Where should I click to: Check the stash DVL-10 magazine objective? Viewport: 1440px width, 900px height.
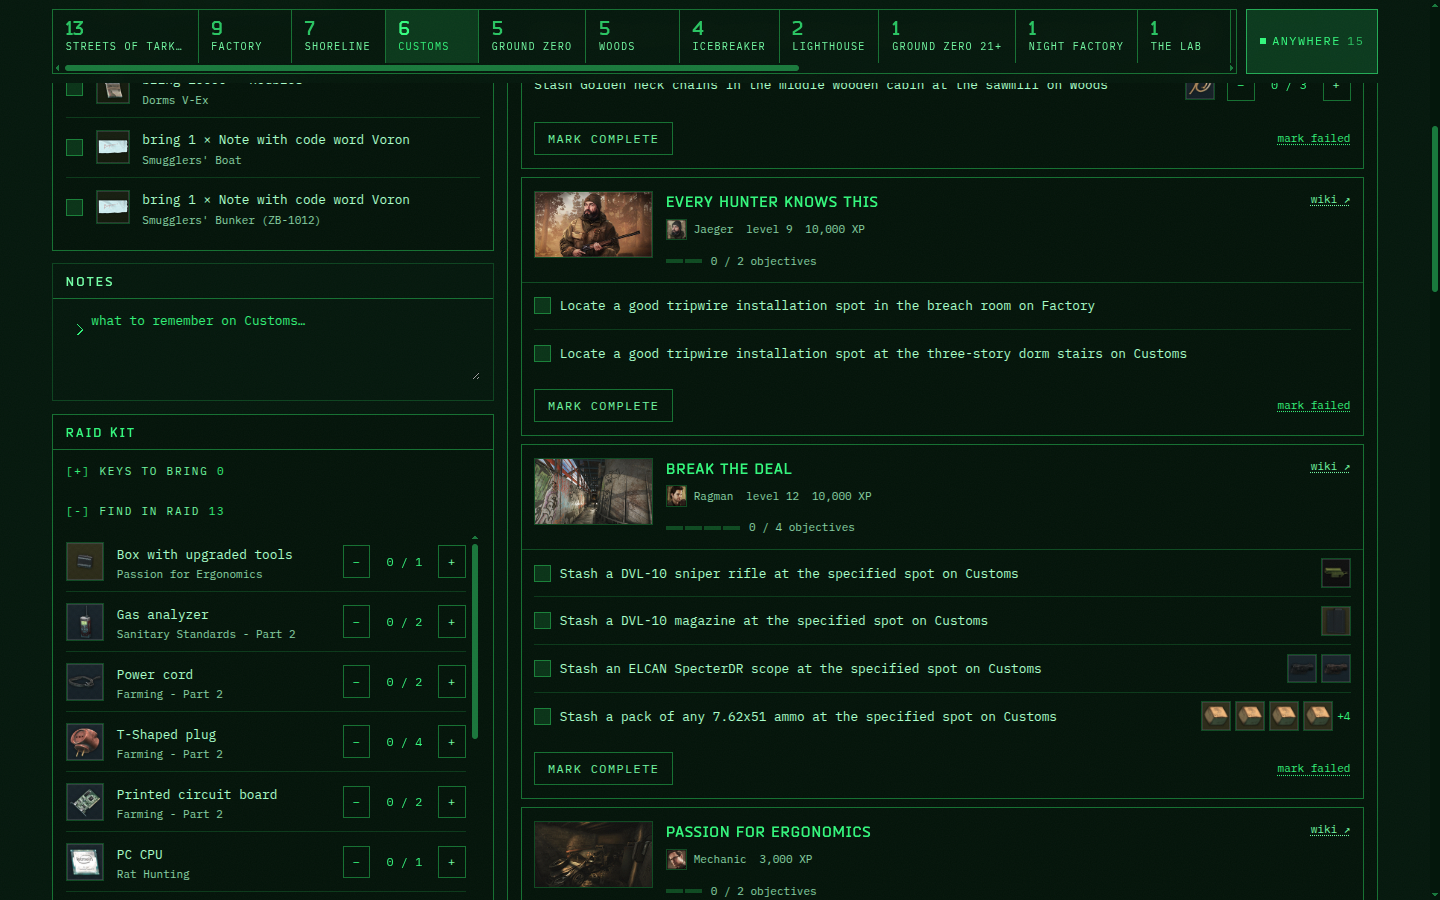click(542, 621)
